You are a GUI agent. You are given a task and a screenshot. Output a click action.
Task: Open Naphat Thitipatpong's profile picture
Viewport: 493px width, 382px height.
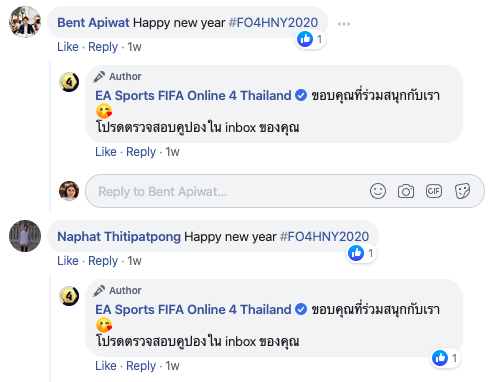(x=25, y=236)
